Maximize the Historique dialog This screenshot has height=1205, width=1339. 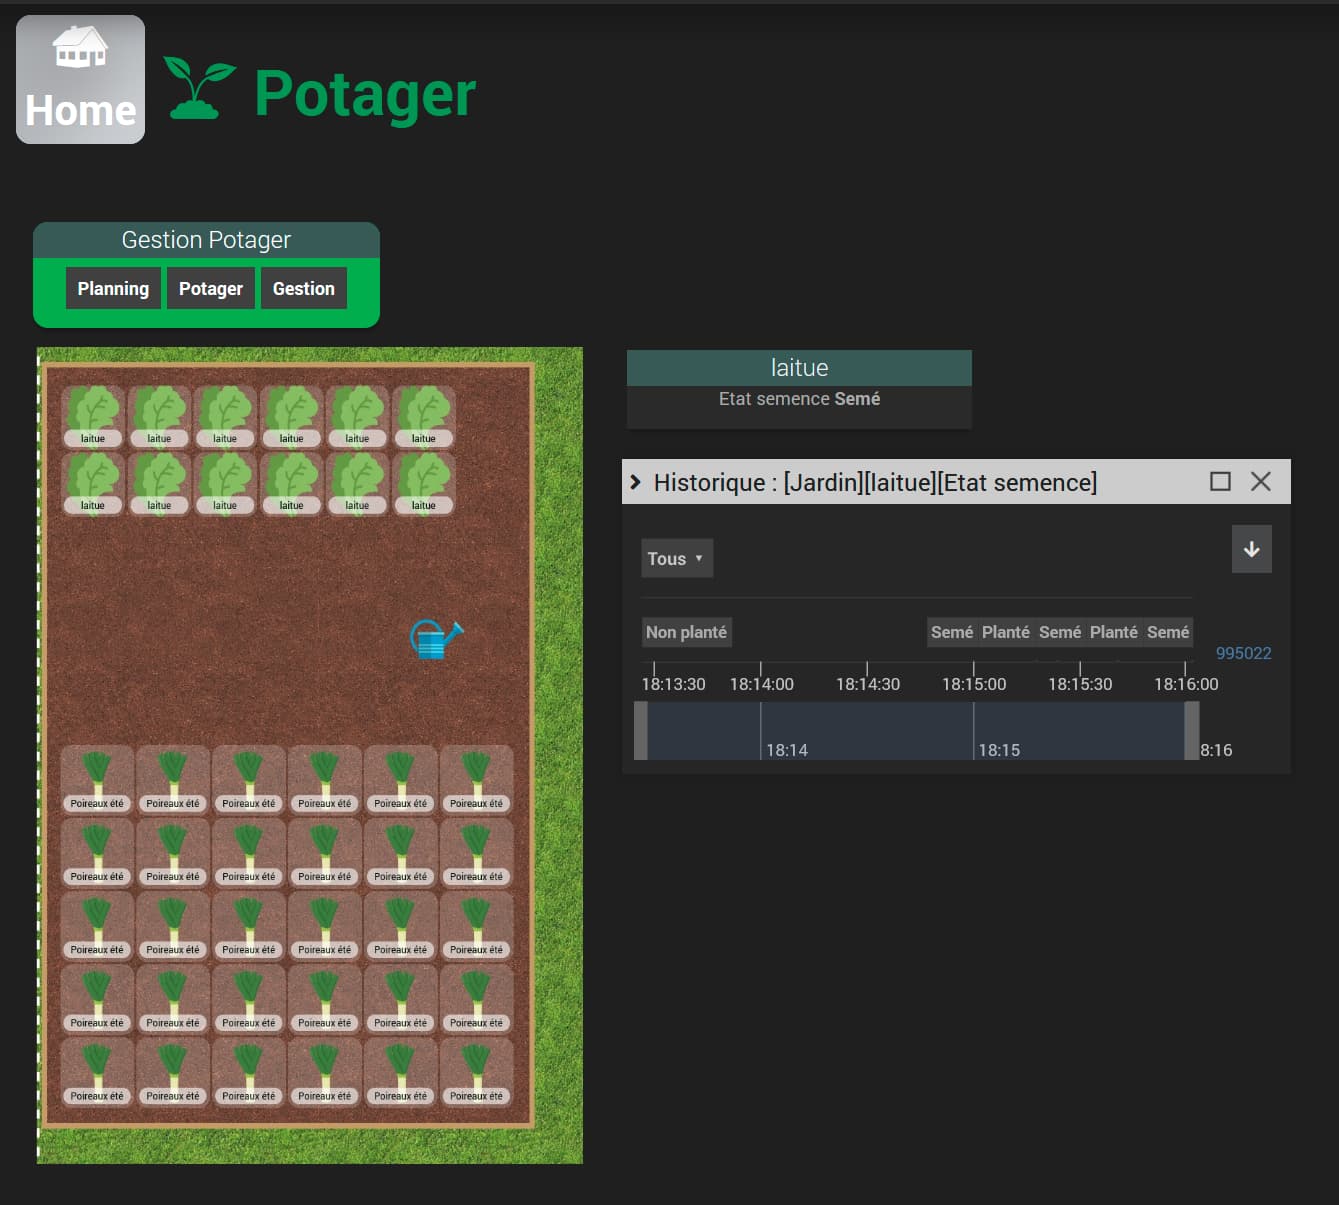tap(1220, 482)
